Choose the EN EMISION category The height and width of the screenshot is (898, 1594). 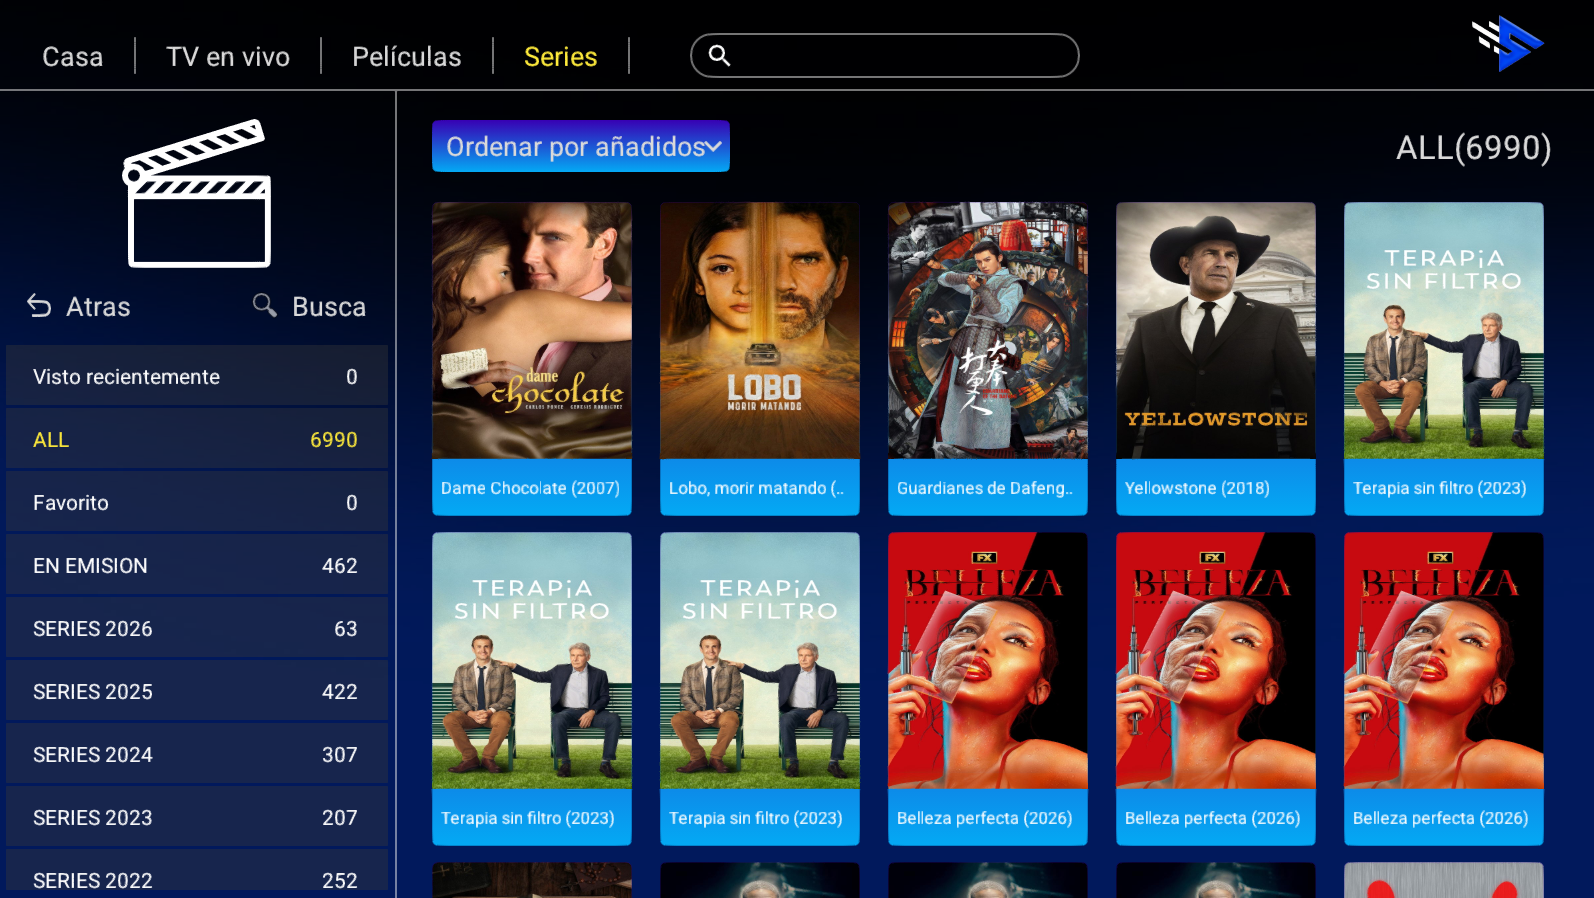(196, 566)
